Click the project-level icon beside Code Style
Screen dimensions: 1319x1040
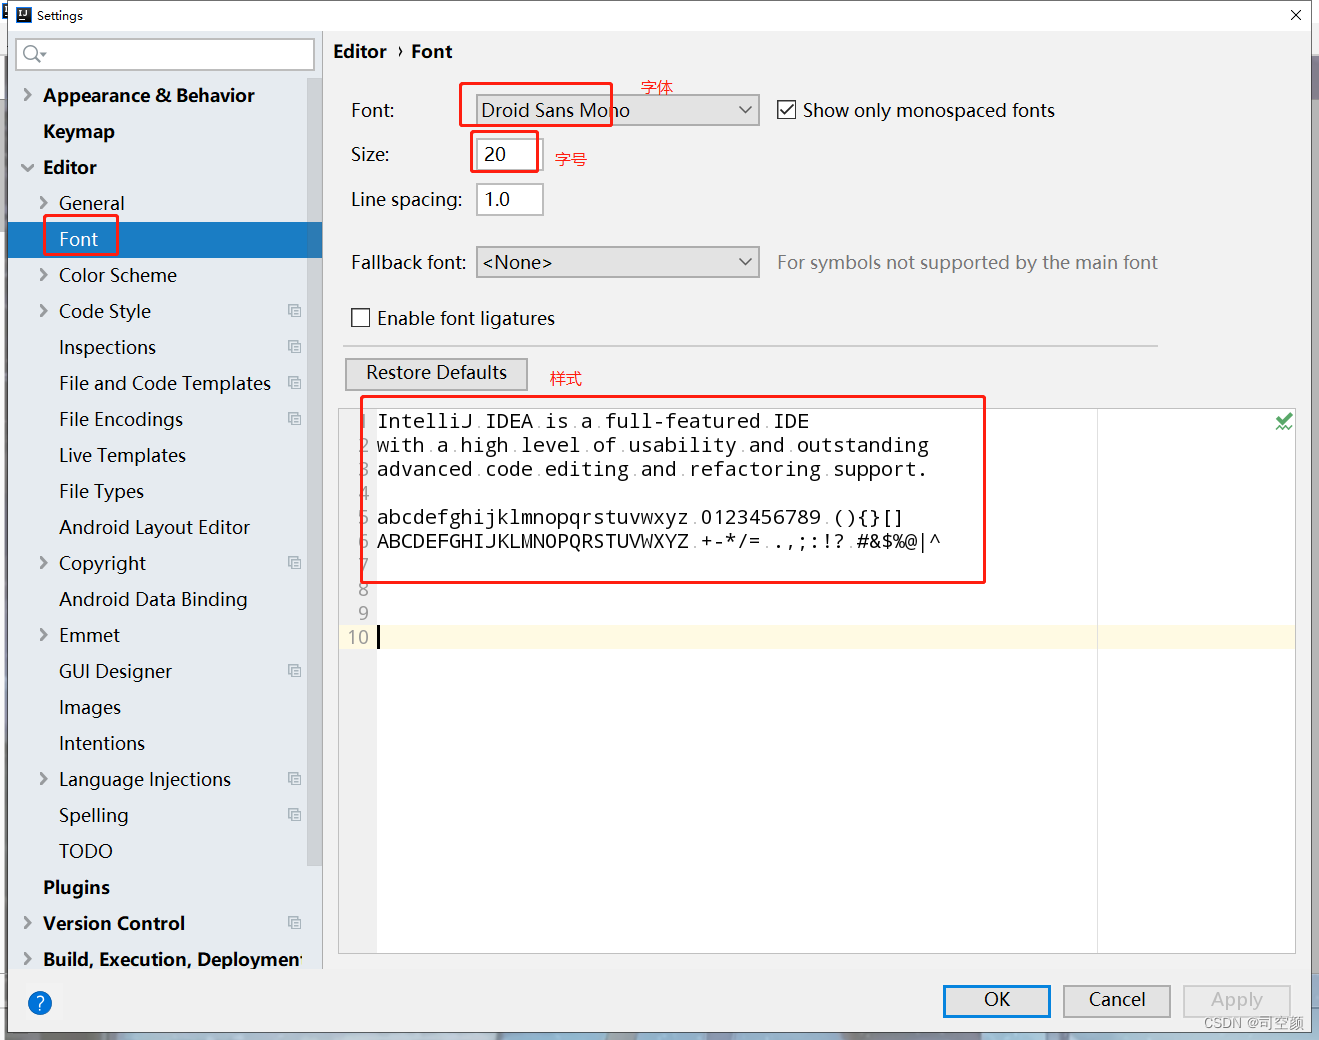(x=294, y=311)
